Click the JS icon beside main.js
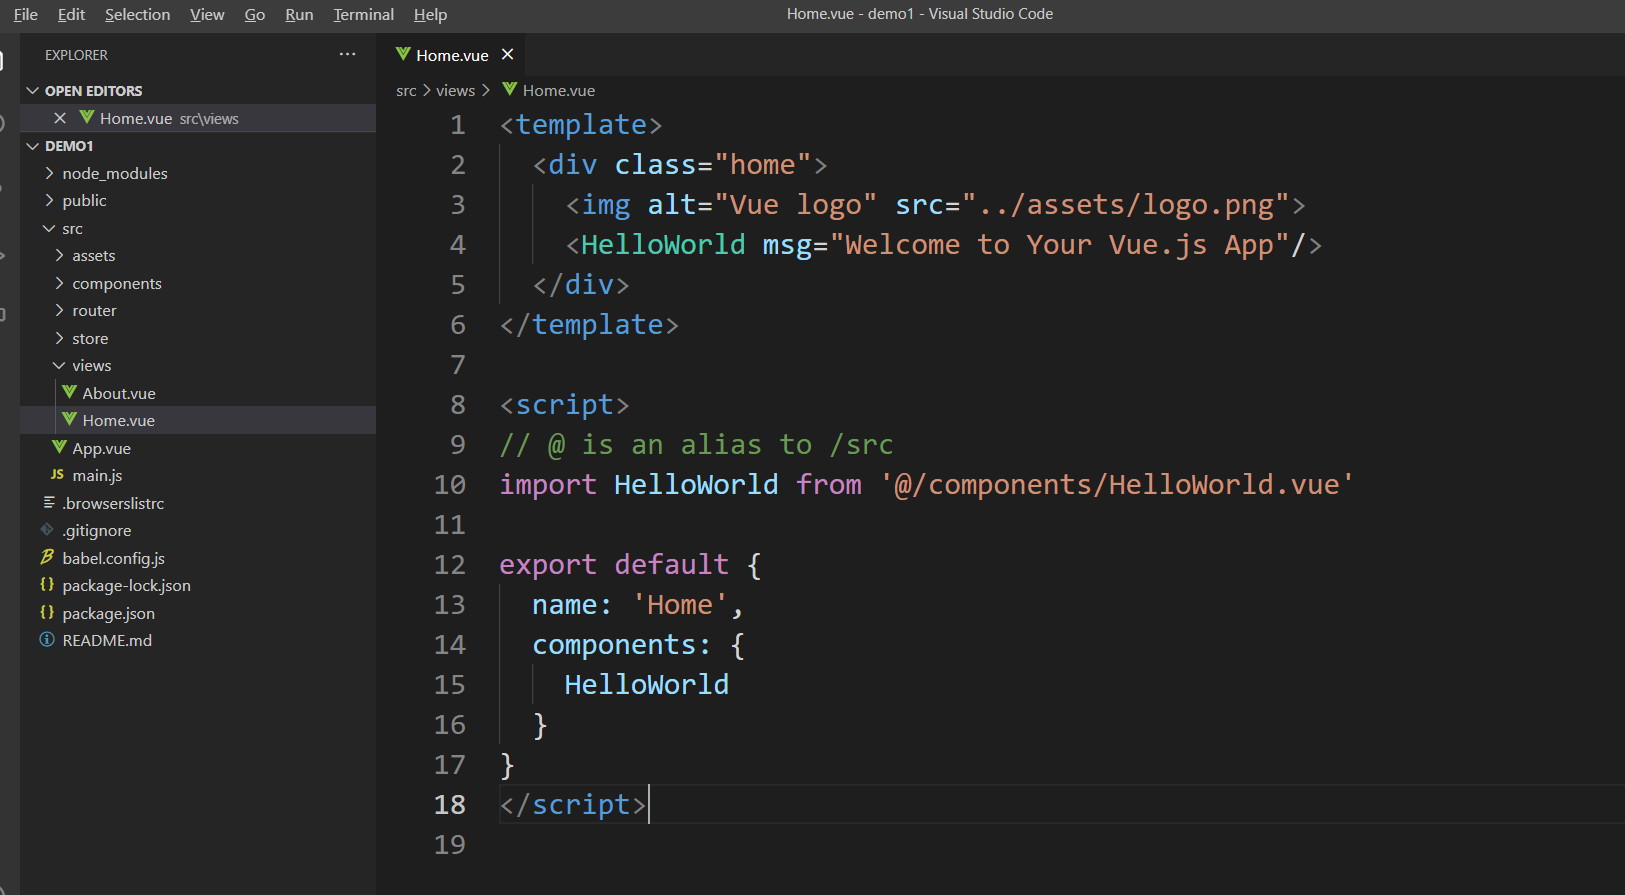1625x895 pixels. 57,475
